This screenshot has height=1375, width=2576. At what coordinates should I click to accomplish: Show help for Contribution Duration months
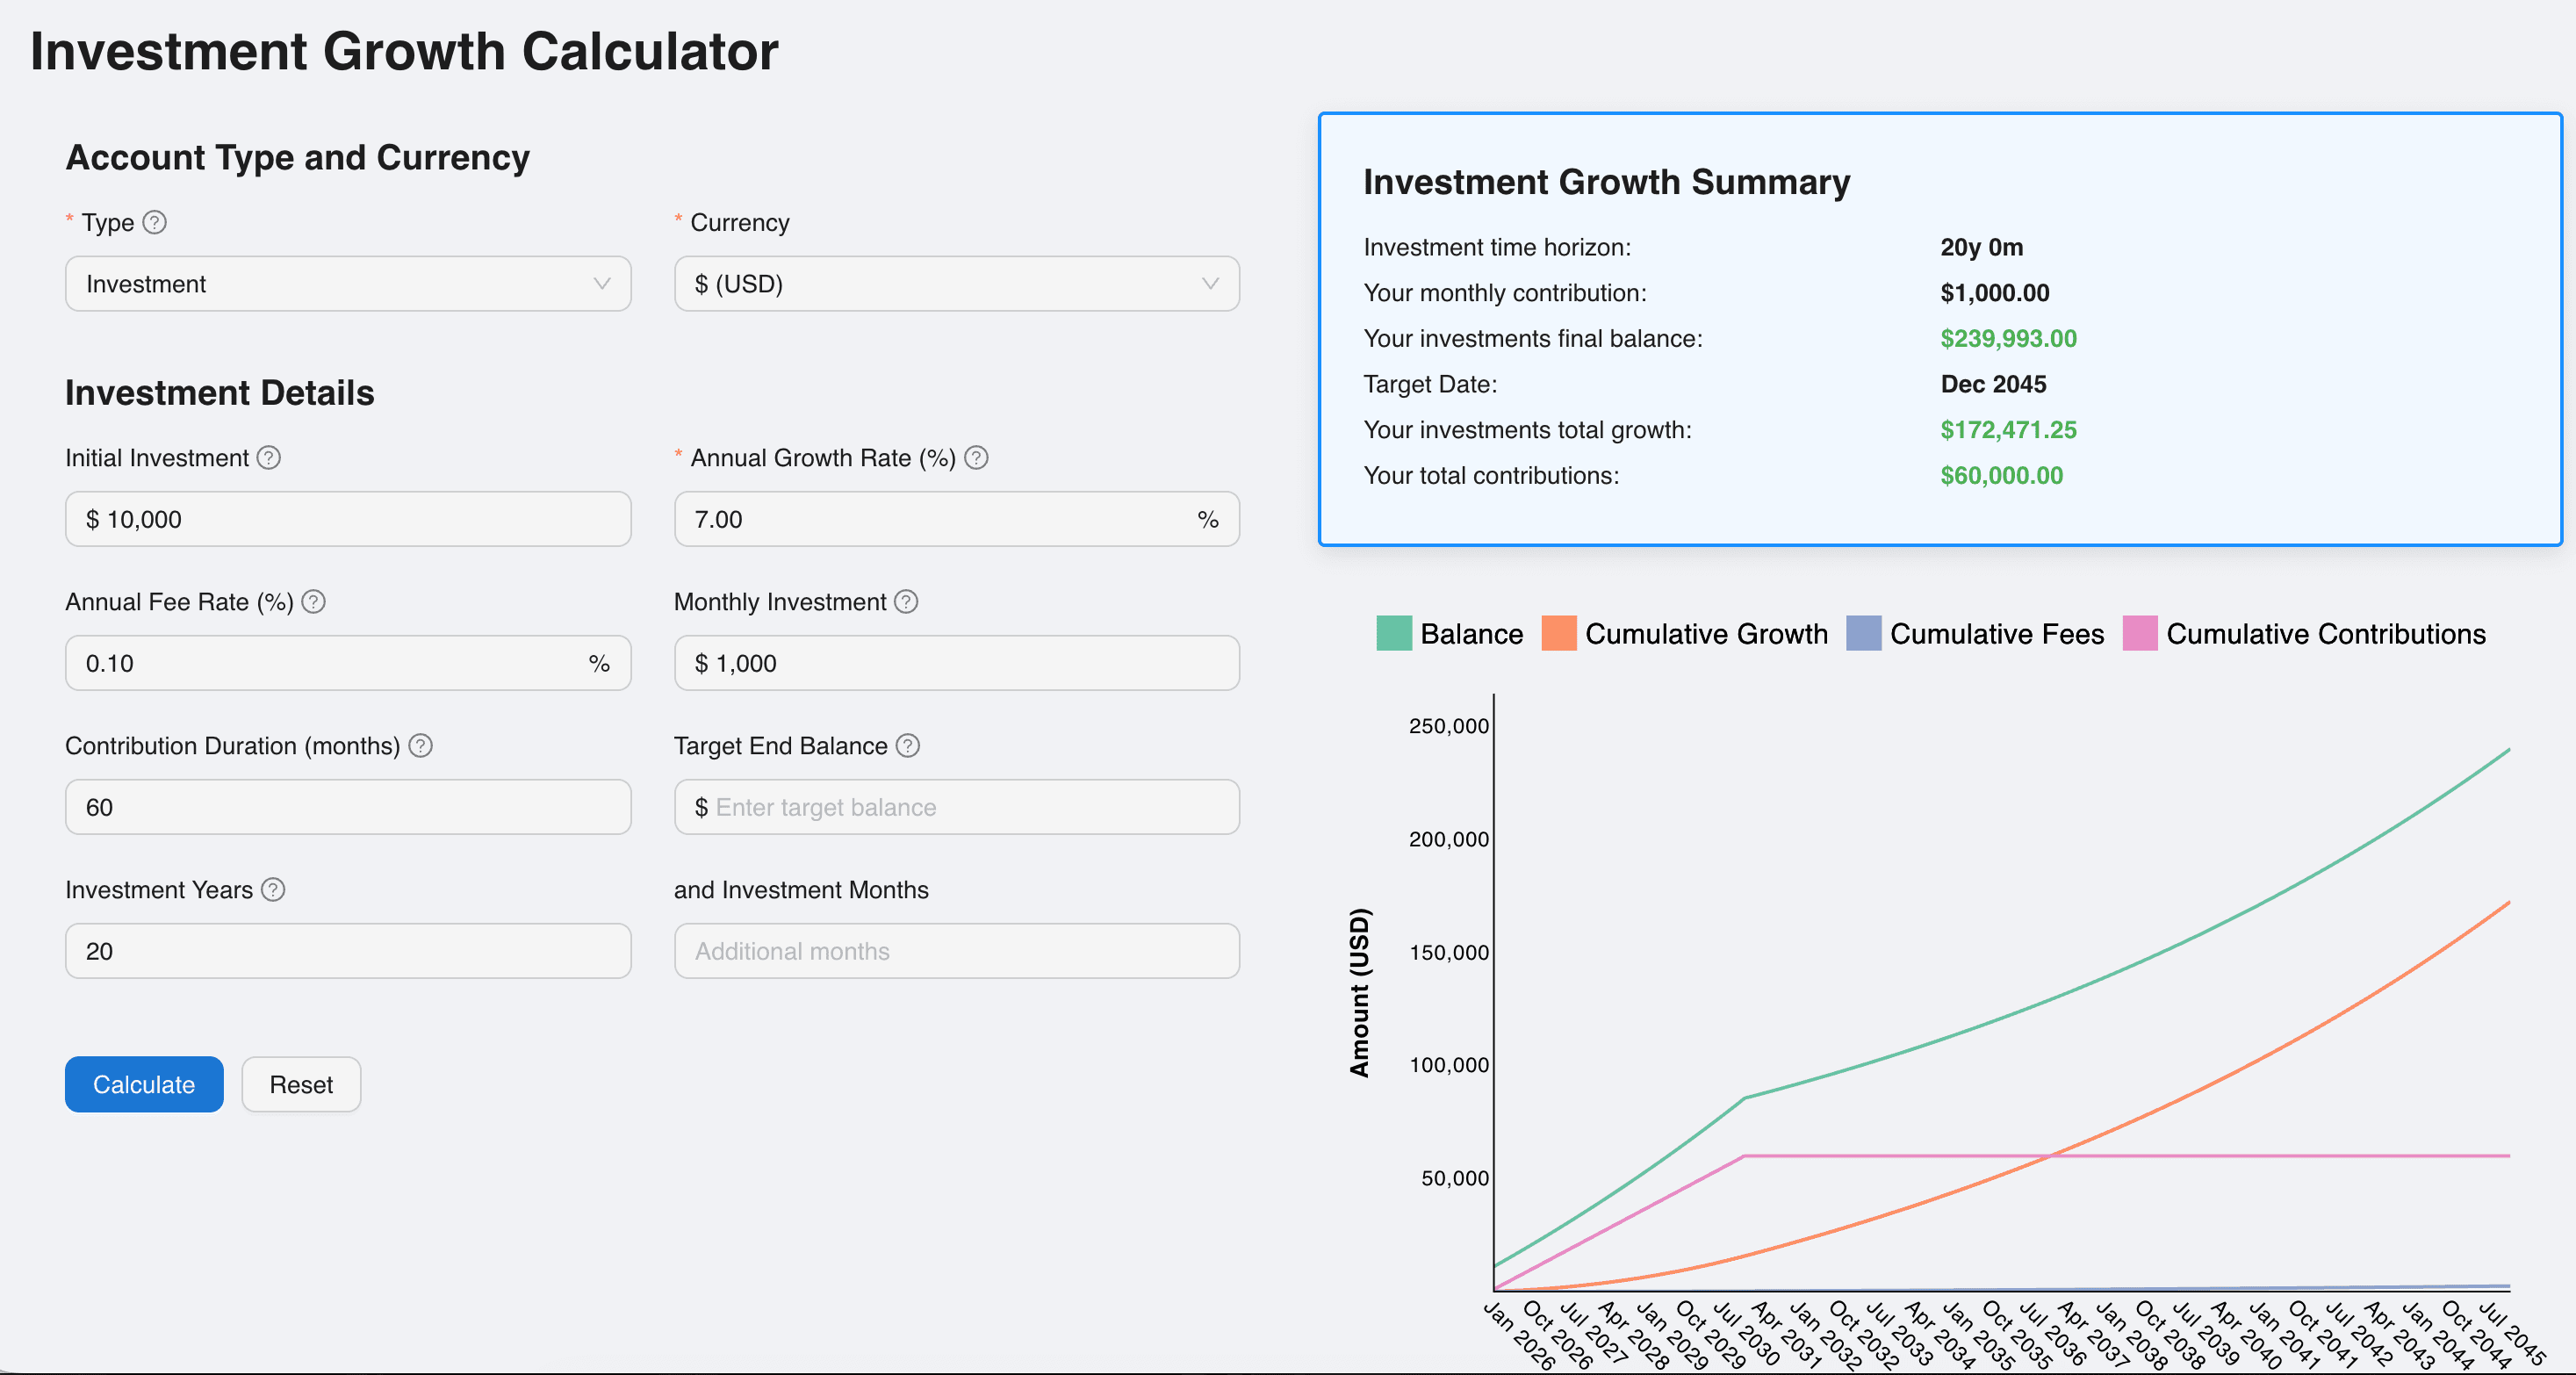[x=421, y=745]
